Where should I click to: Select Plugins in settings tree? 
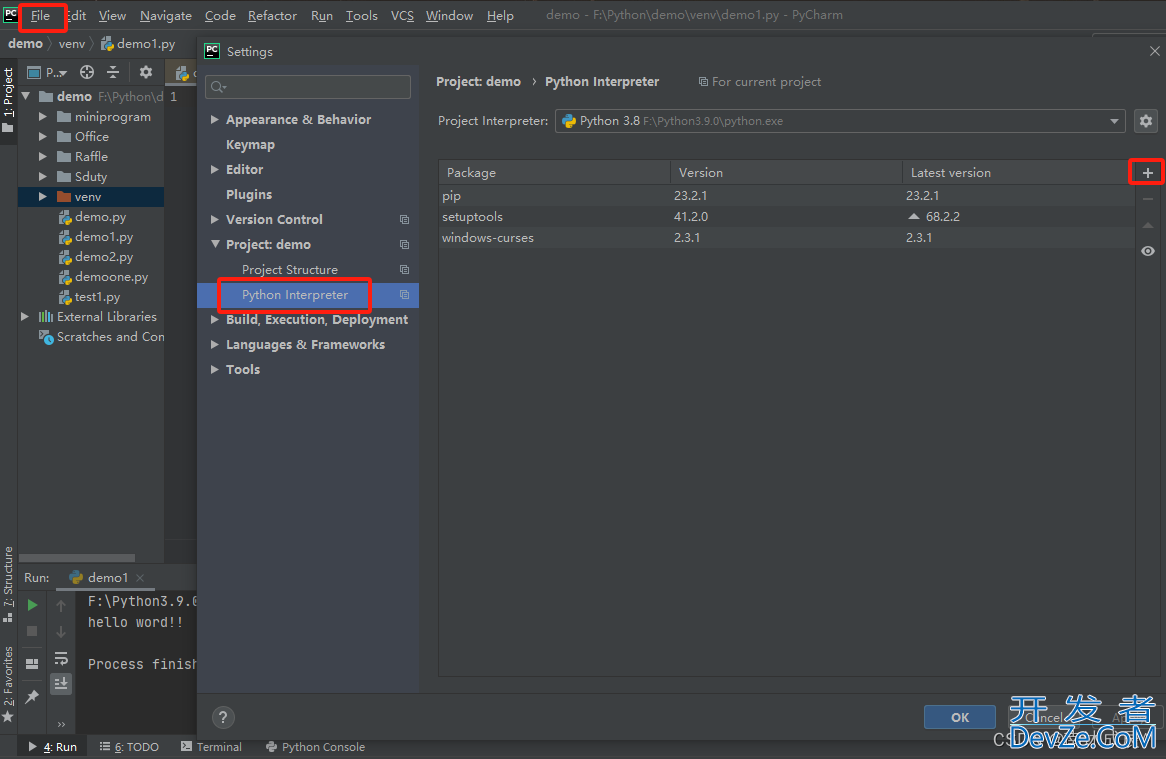[249, 195]
